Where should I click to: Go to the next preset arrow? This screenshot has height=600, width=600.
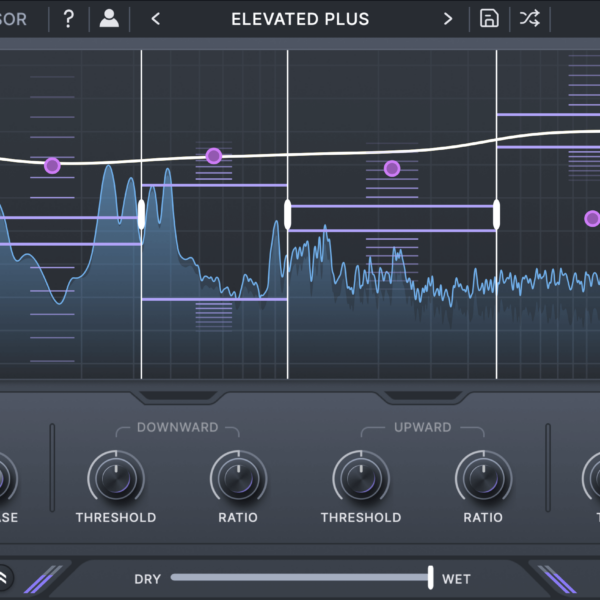pos(448,19)
